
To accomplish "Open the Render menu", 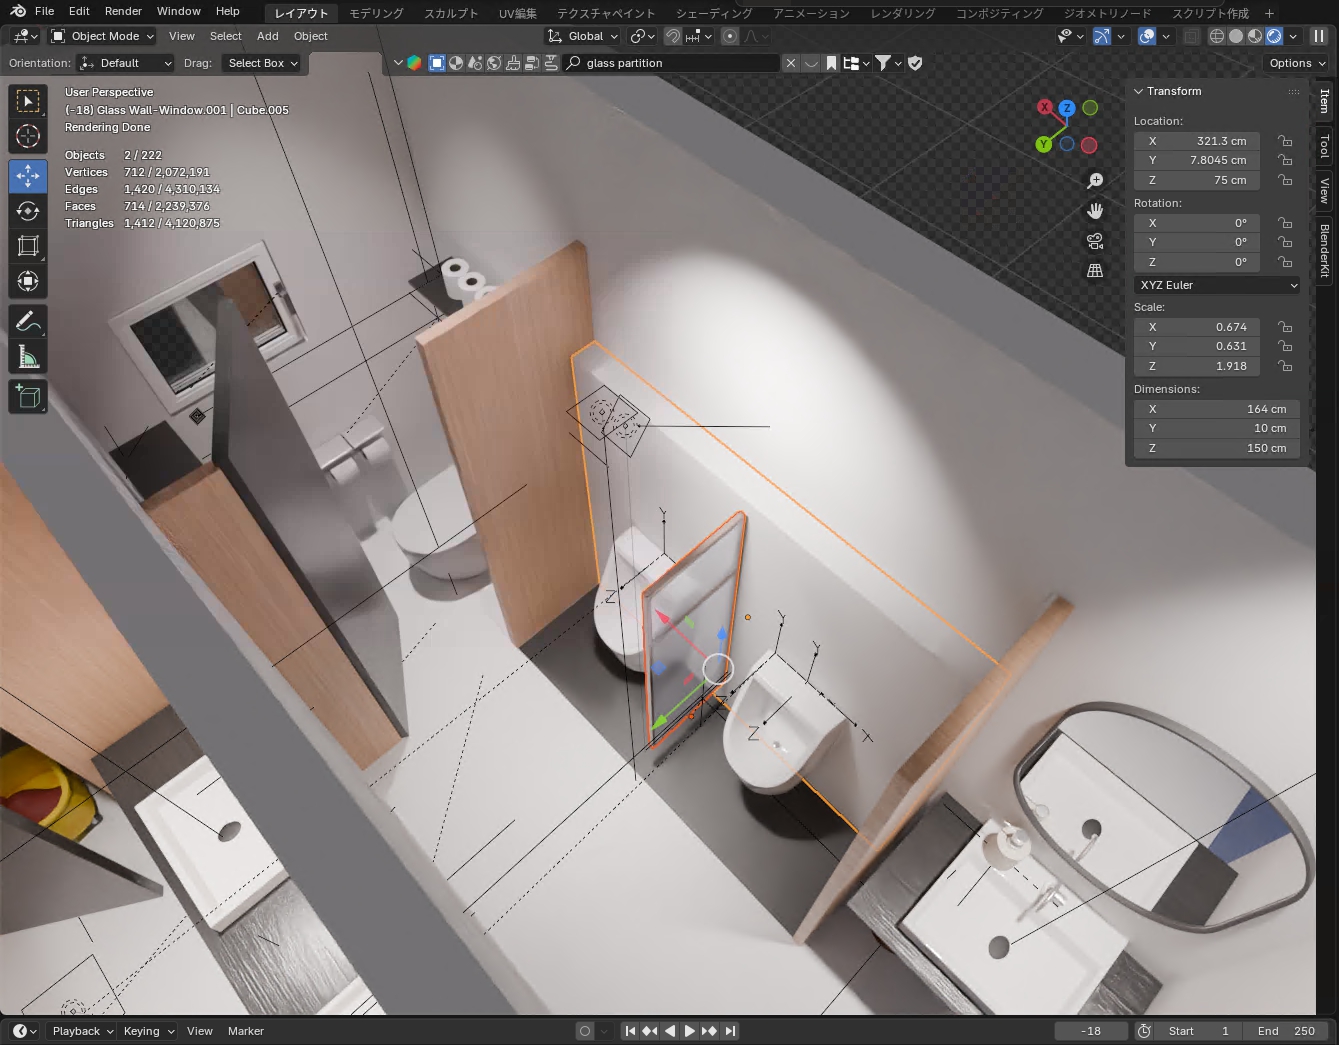I will (123, 11).
